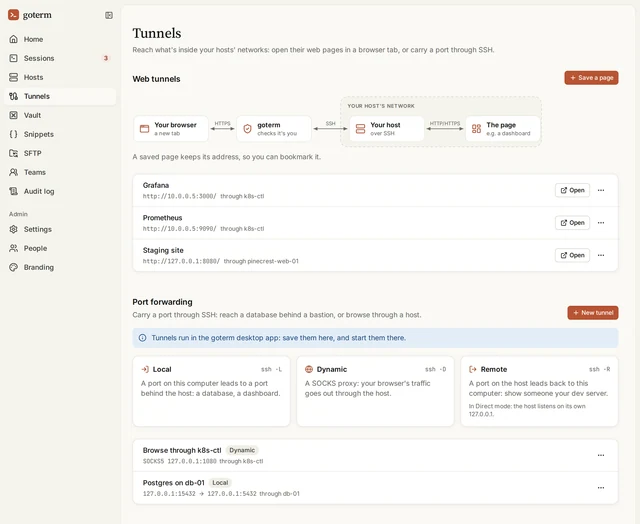Click the Vault icon
This screenshot has height=524, width=640.
pos(13,115)
